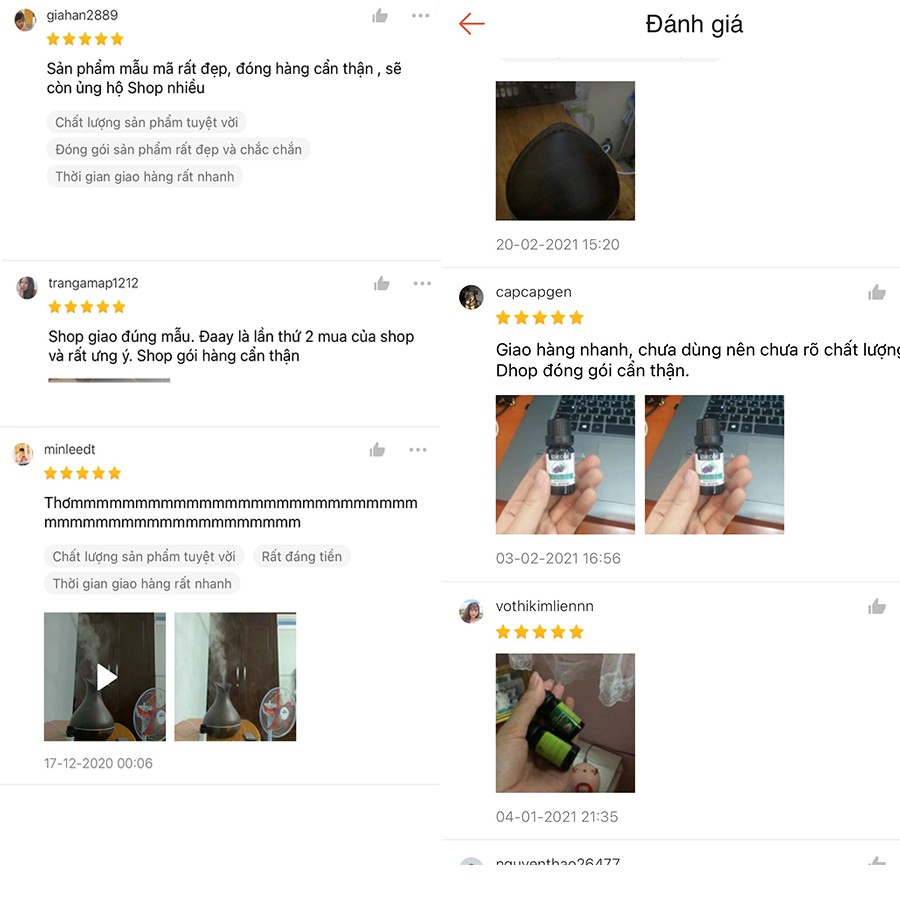Select the 'Rất đáng tiền' tag

tap(302, 556)
